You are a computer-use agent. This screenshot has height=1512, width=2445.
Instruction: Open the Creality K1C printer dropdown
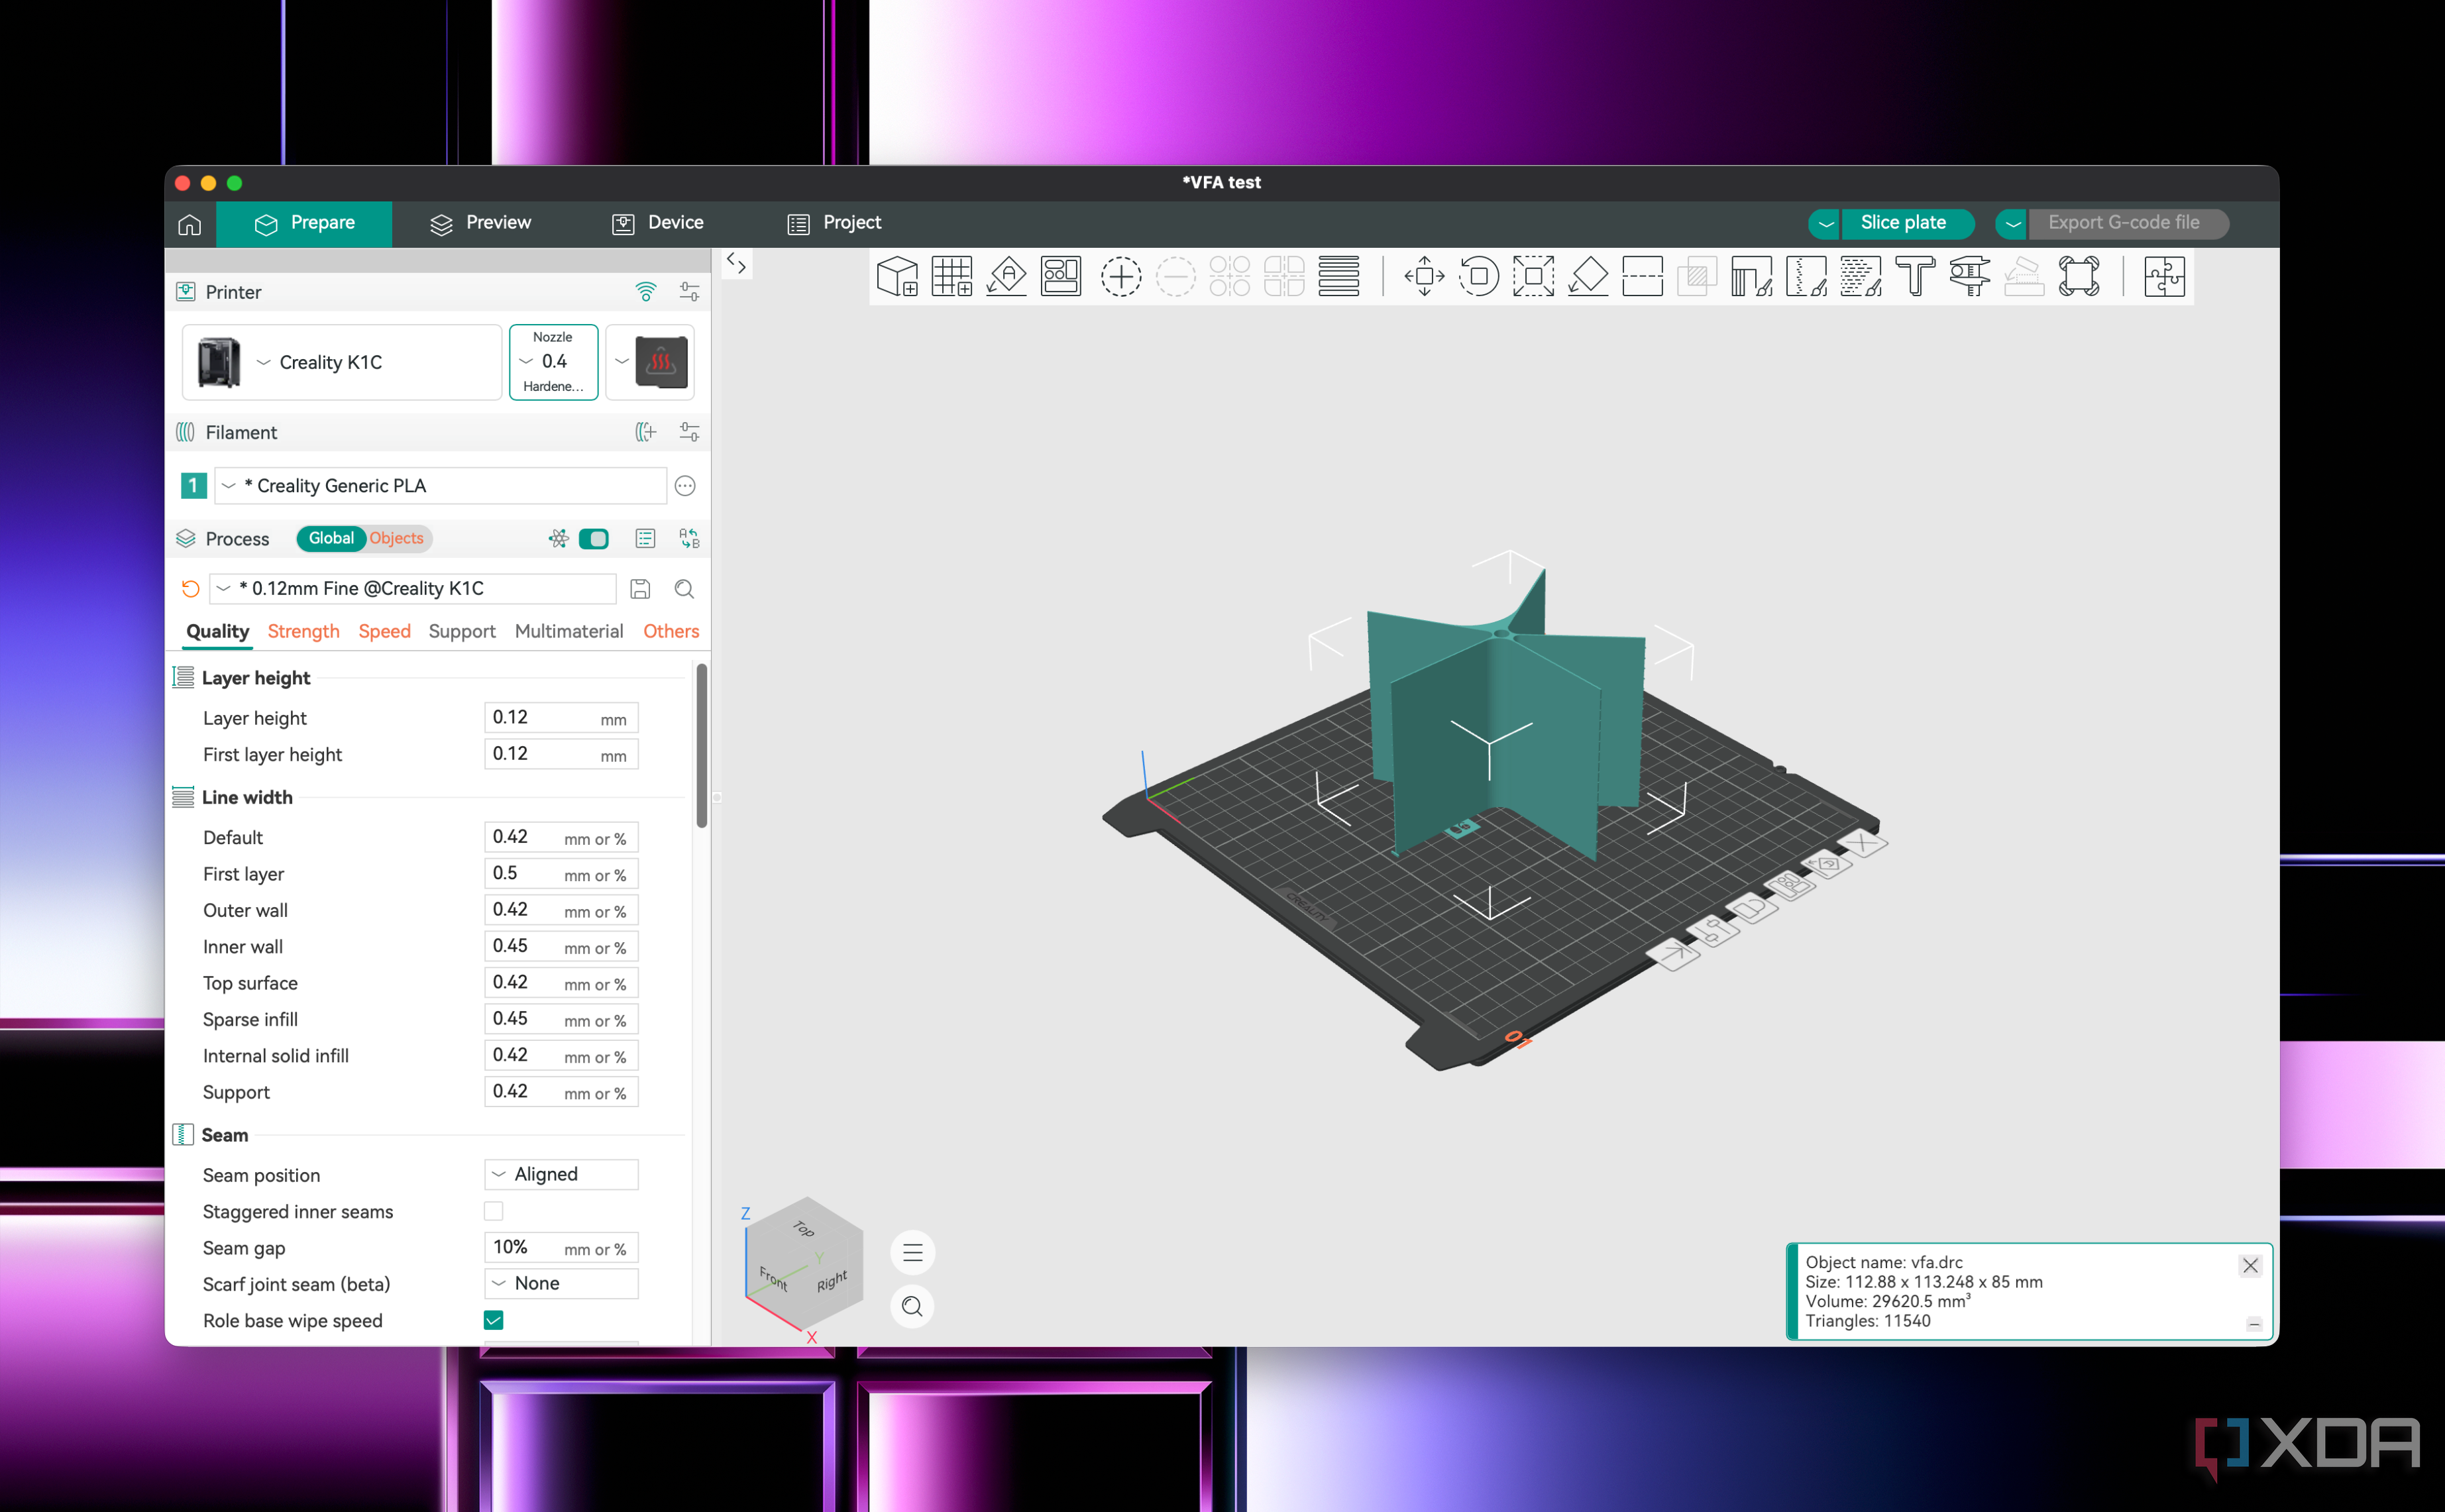click(x=342, y=362)
